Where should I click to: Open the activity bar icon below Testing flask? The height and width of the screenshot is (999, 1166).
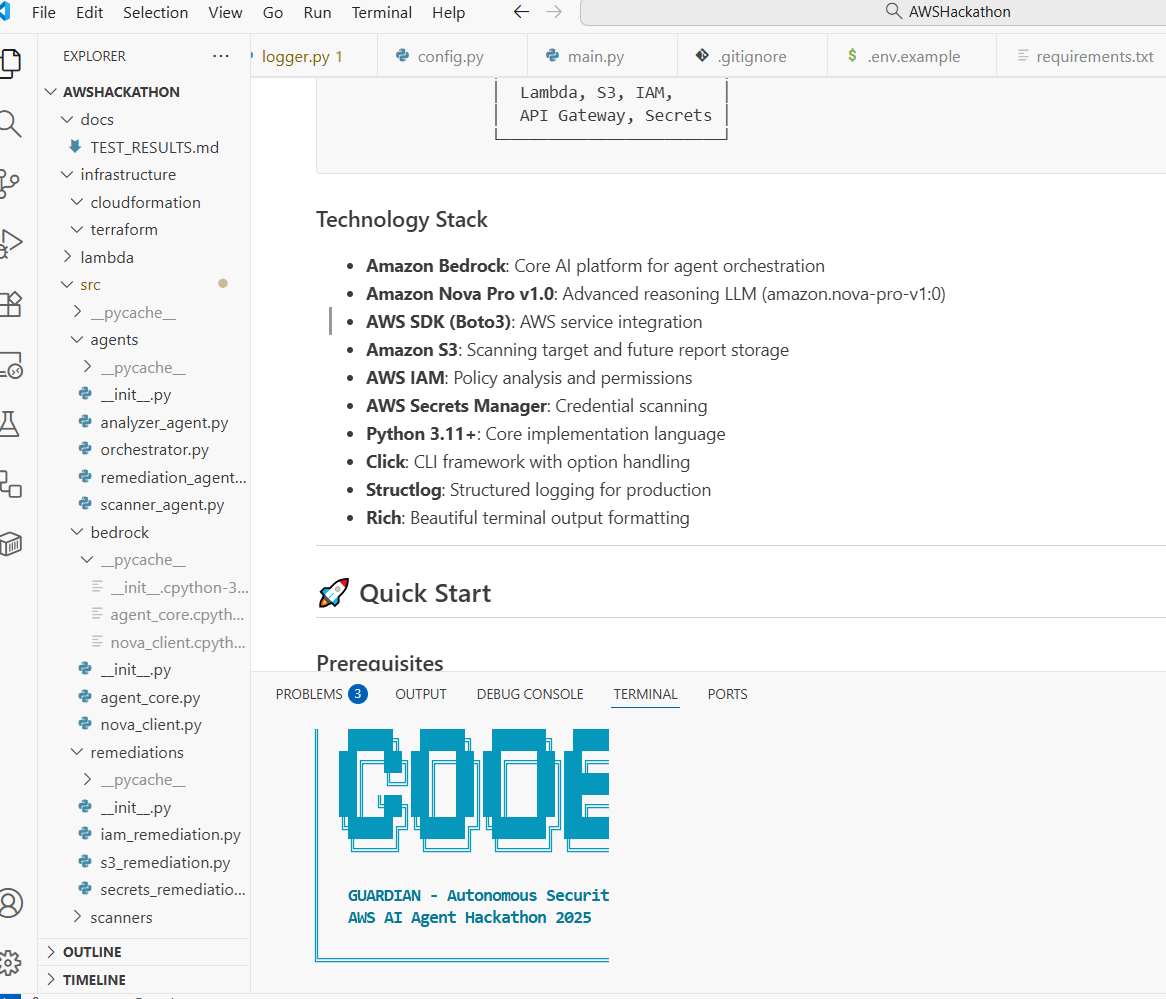pyautogui.click(x=10, y=484)
